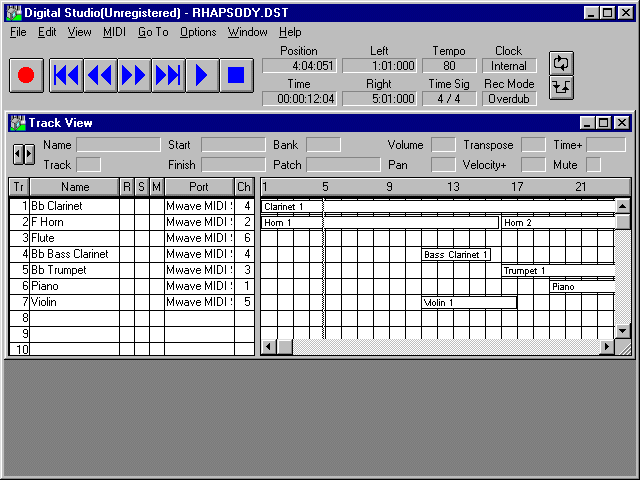Open the MIDI menu
This screenshot has width=640, height=480.
114,32
